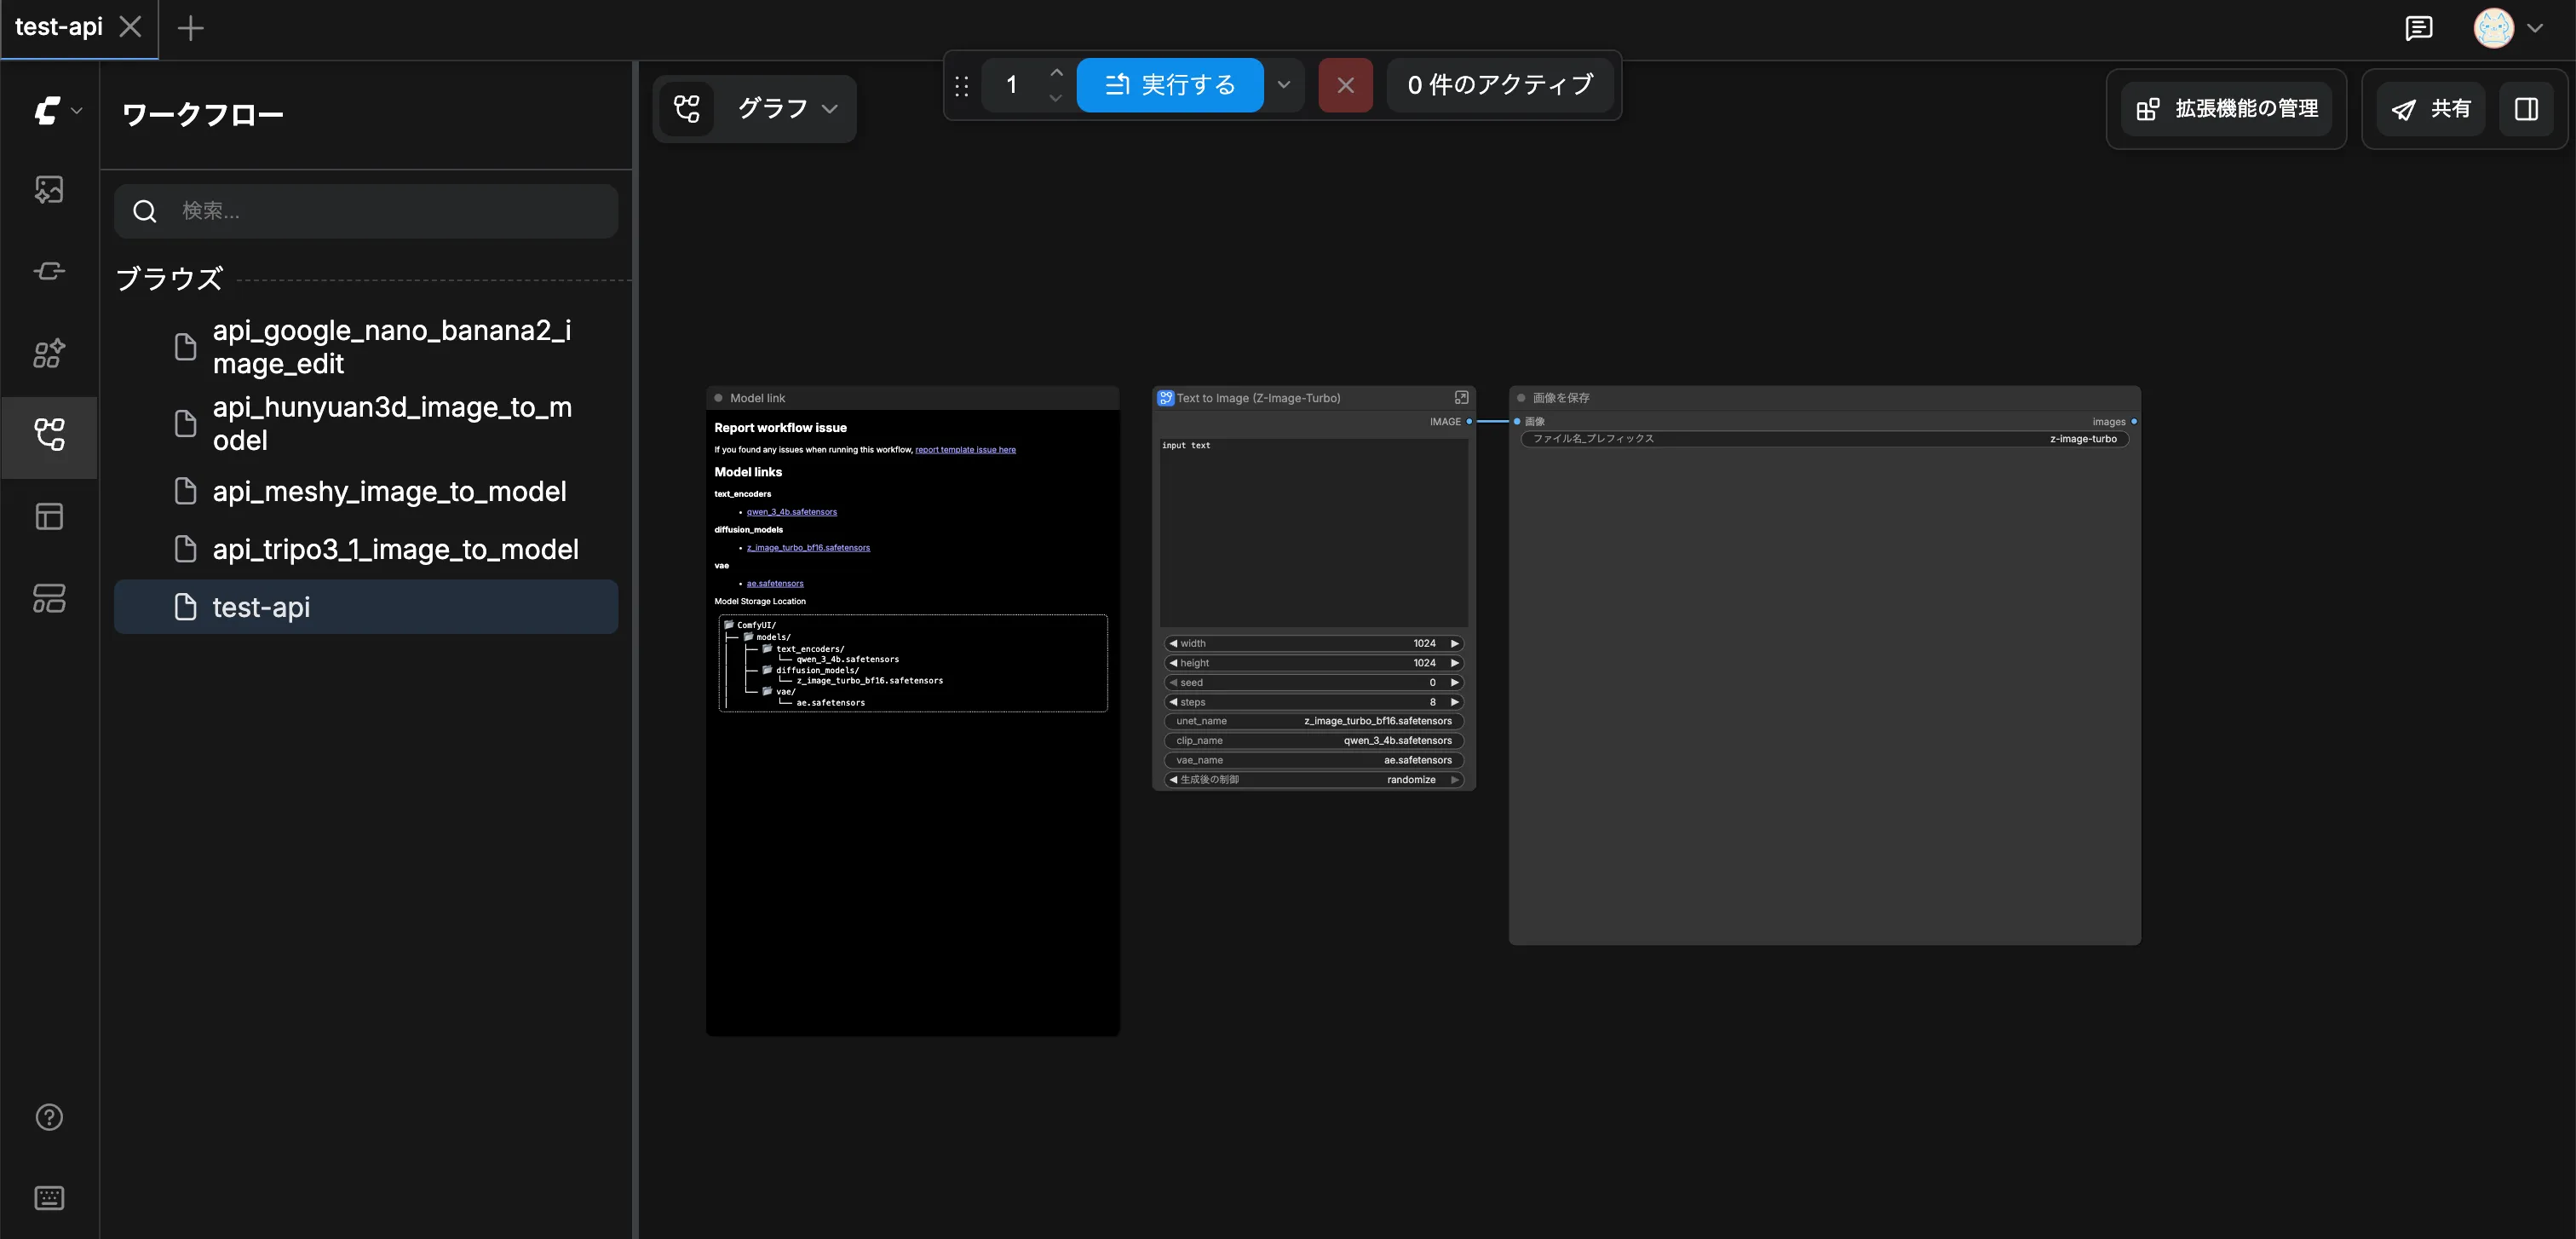The image size is (2576, 1239).
Task: Open 生成後の制御 randomize selector
Action: tap(1313, 780)
